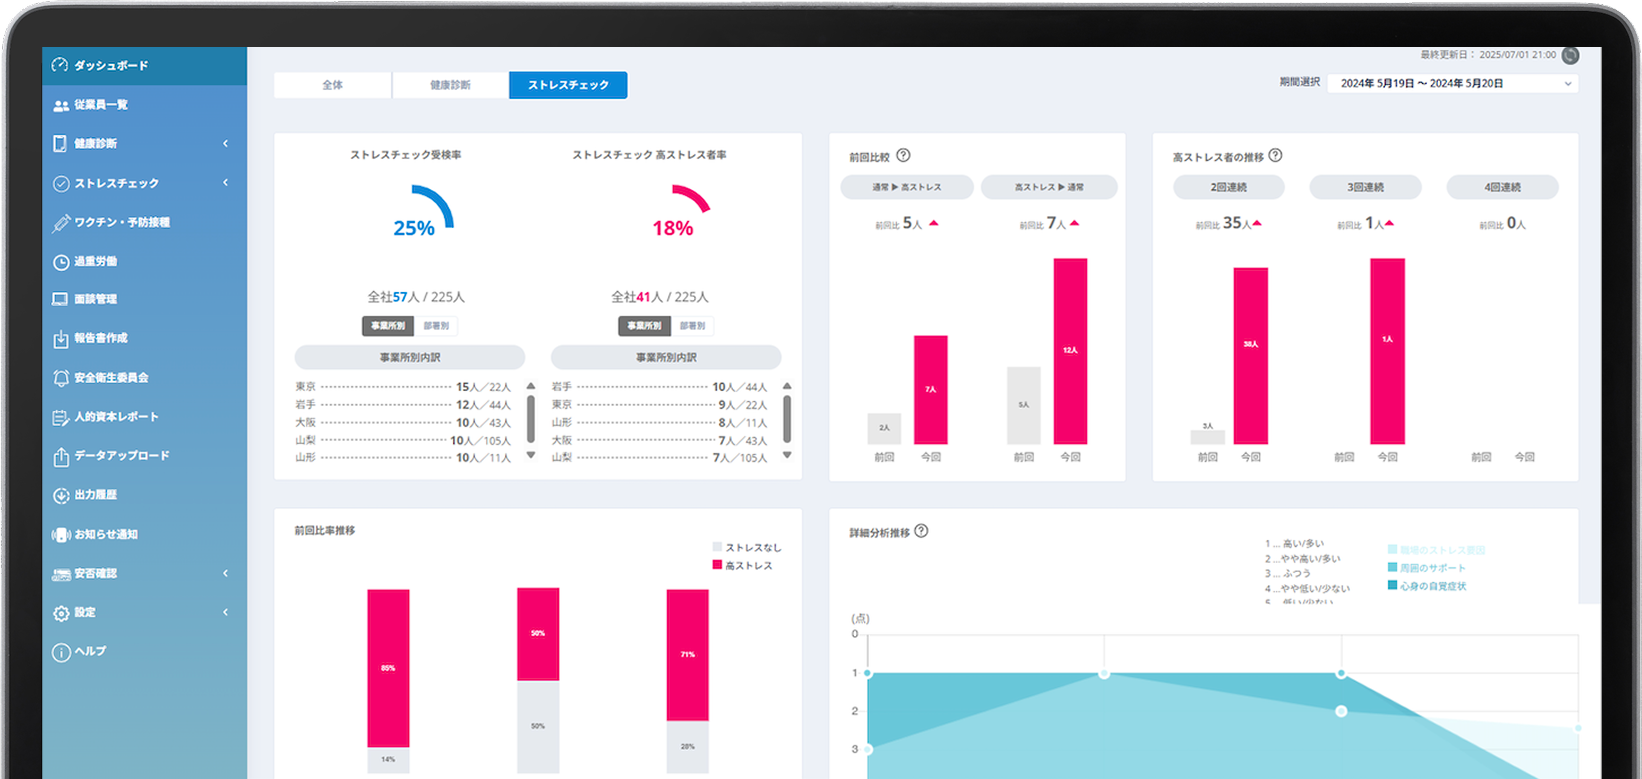Screen dimensions: 1642x779
Task: Select the 過重労働 clock icon
Action: (x=60, y=262)
